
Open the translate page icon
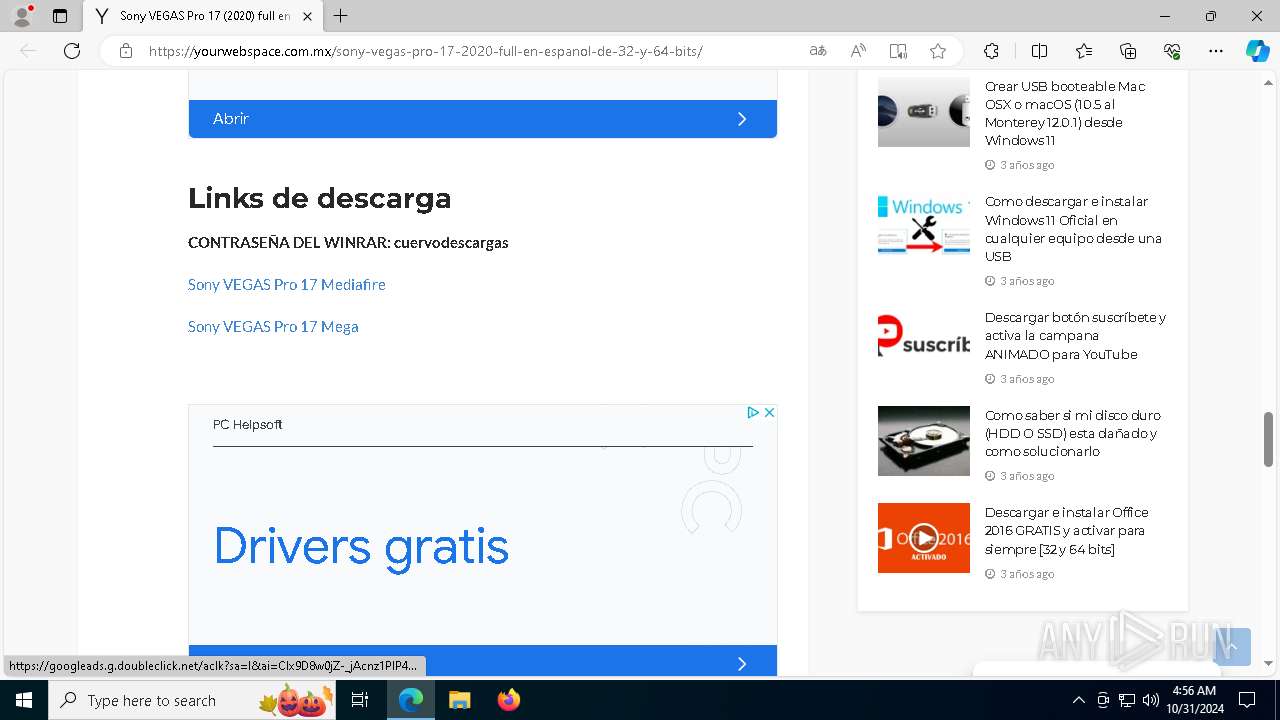coord(818,51)
